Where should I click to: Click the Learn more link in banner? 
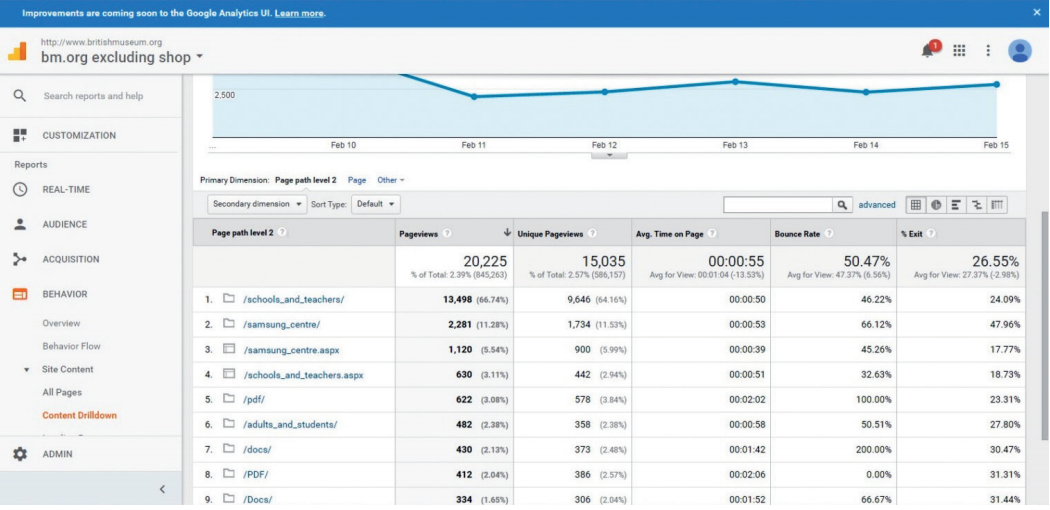tap(299, 13)
